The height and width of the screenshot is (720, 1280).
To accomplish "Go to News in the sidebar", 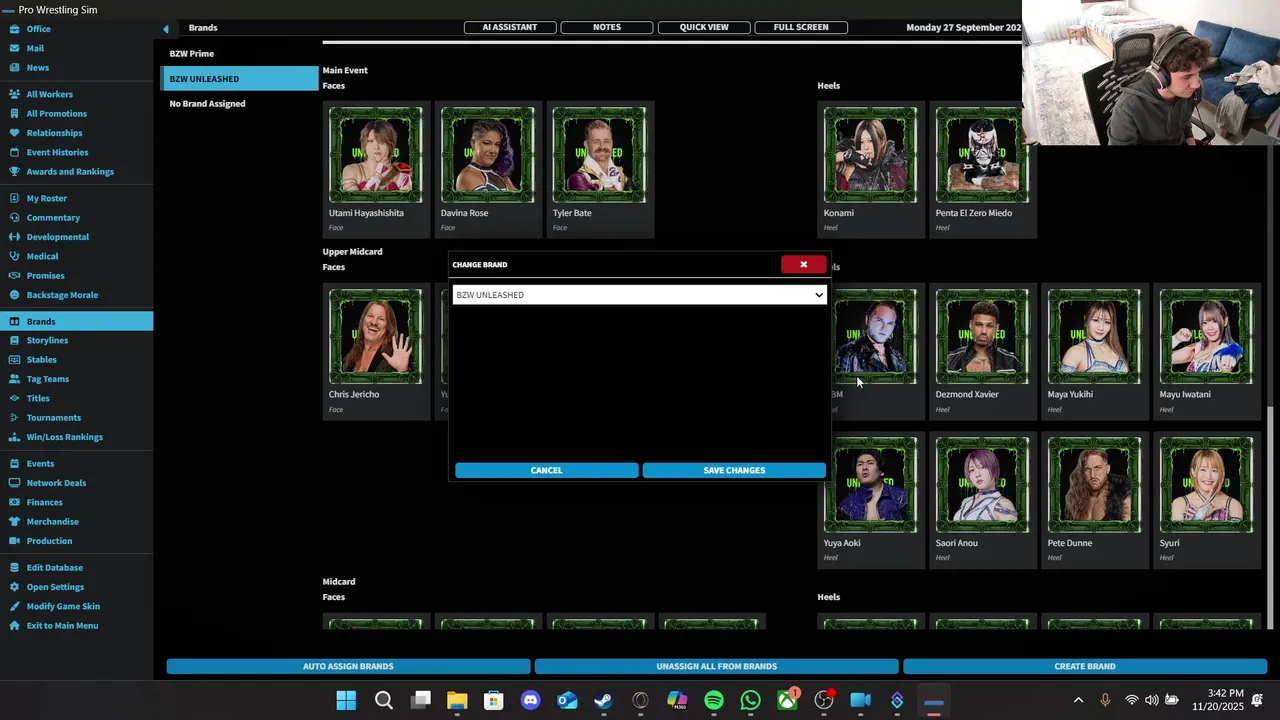I will pos(37,68).
